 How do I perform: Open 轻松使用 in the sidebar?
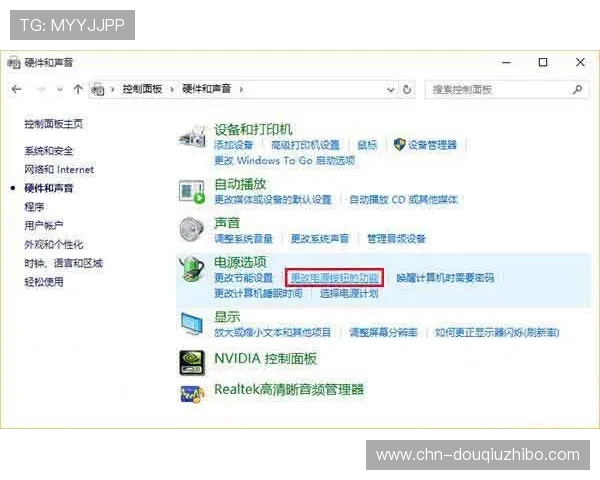click(x=44, y=282)
